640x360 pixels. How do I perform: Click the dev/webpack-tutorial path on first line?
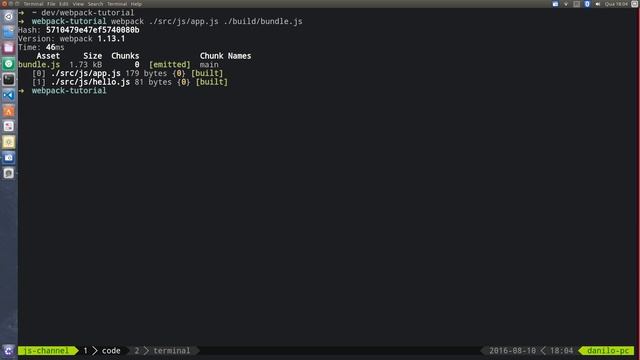pos(87,13)
